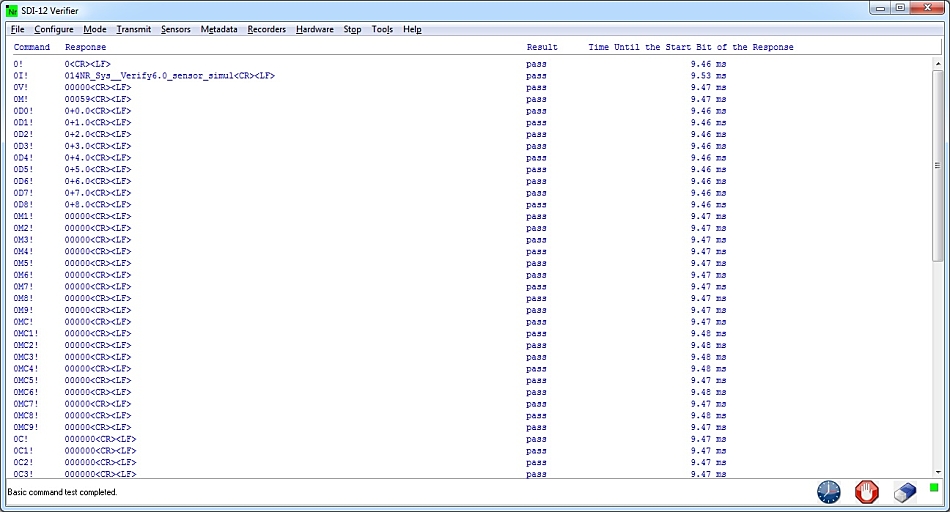Click the green status indicator square
This screenshot has width=950, height=512.
pos(934,487)
